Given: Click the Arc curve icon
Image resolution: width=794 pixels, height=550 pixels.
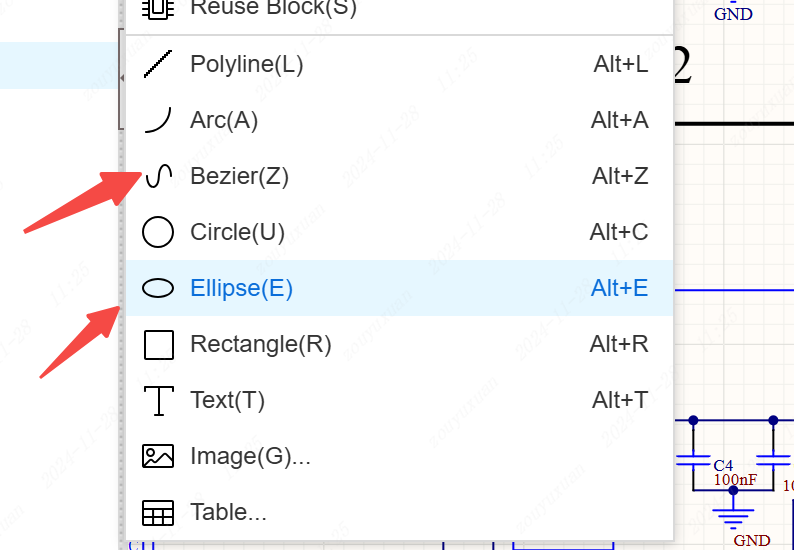Looking at the screenshot, I should [158, 120].
